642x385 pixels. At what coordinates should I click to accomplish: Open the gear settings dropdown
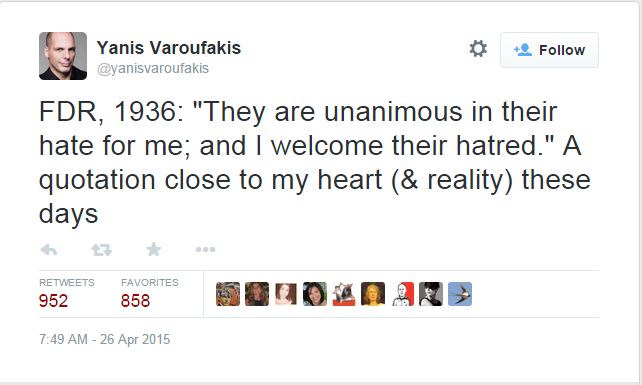click(x=478, y=49)
